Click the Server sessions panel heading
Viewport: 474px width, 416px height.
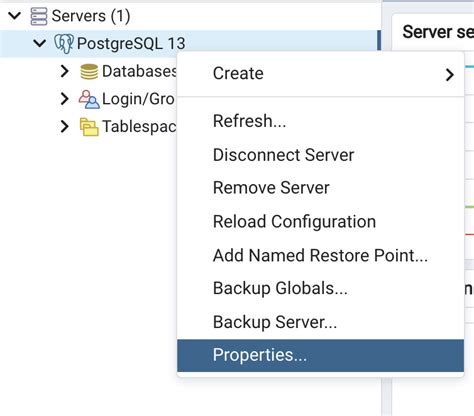(438, 32)
